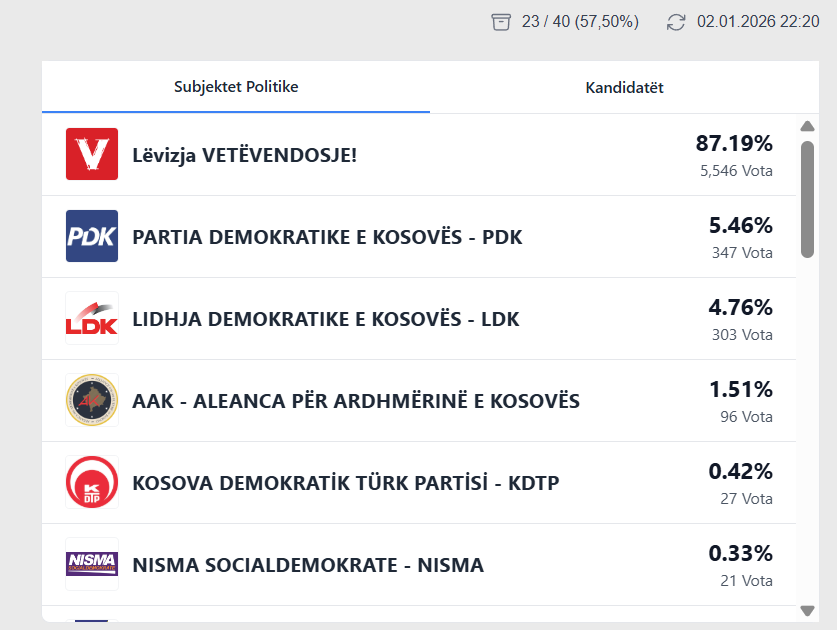Screen dimensions: 837x630
Task: Click the ballot box counted icon
Action: 501,22
